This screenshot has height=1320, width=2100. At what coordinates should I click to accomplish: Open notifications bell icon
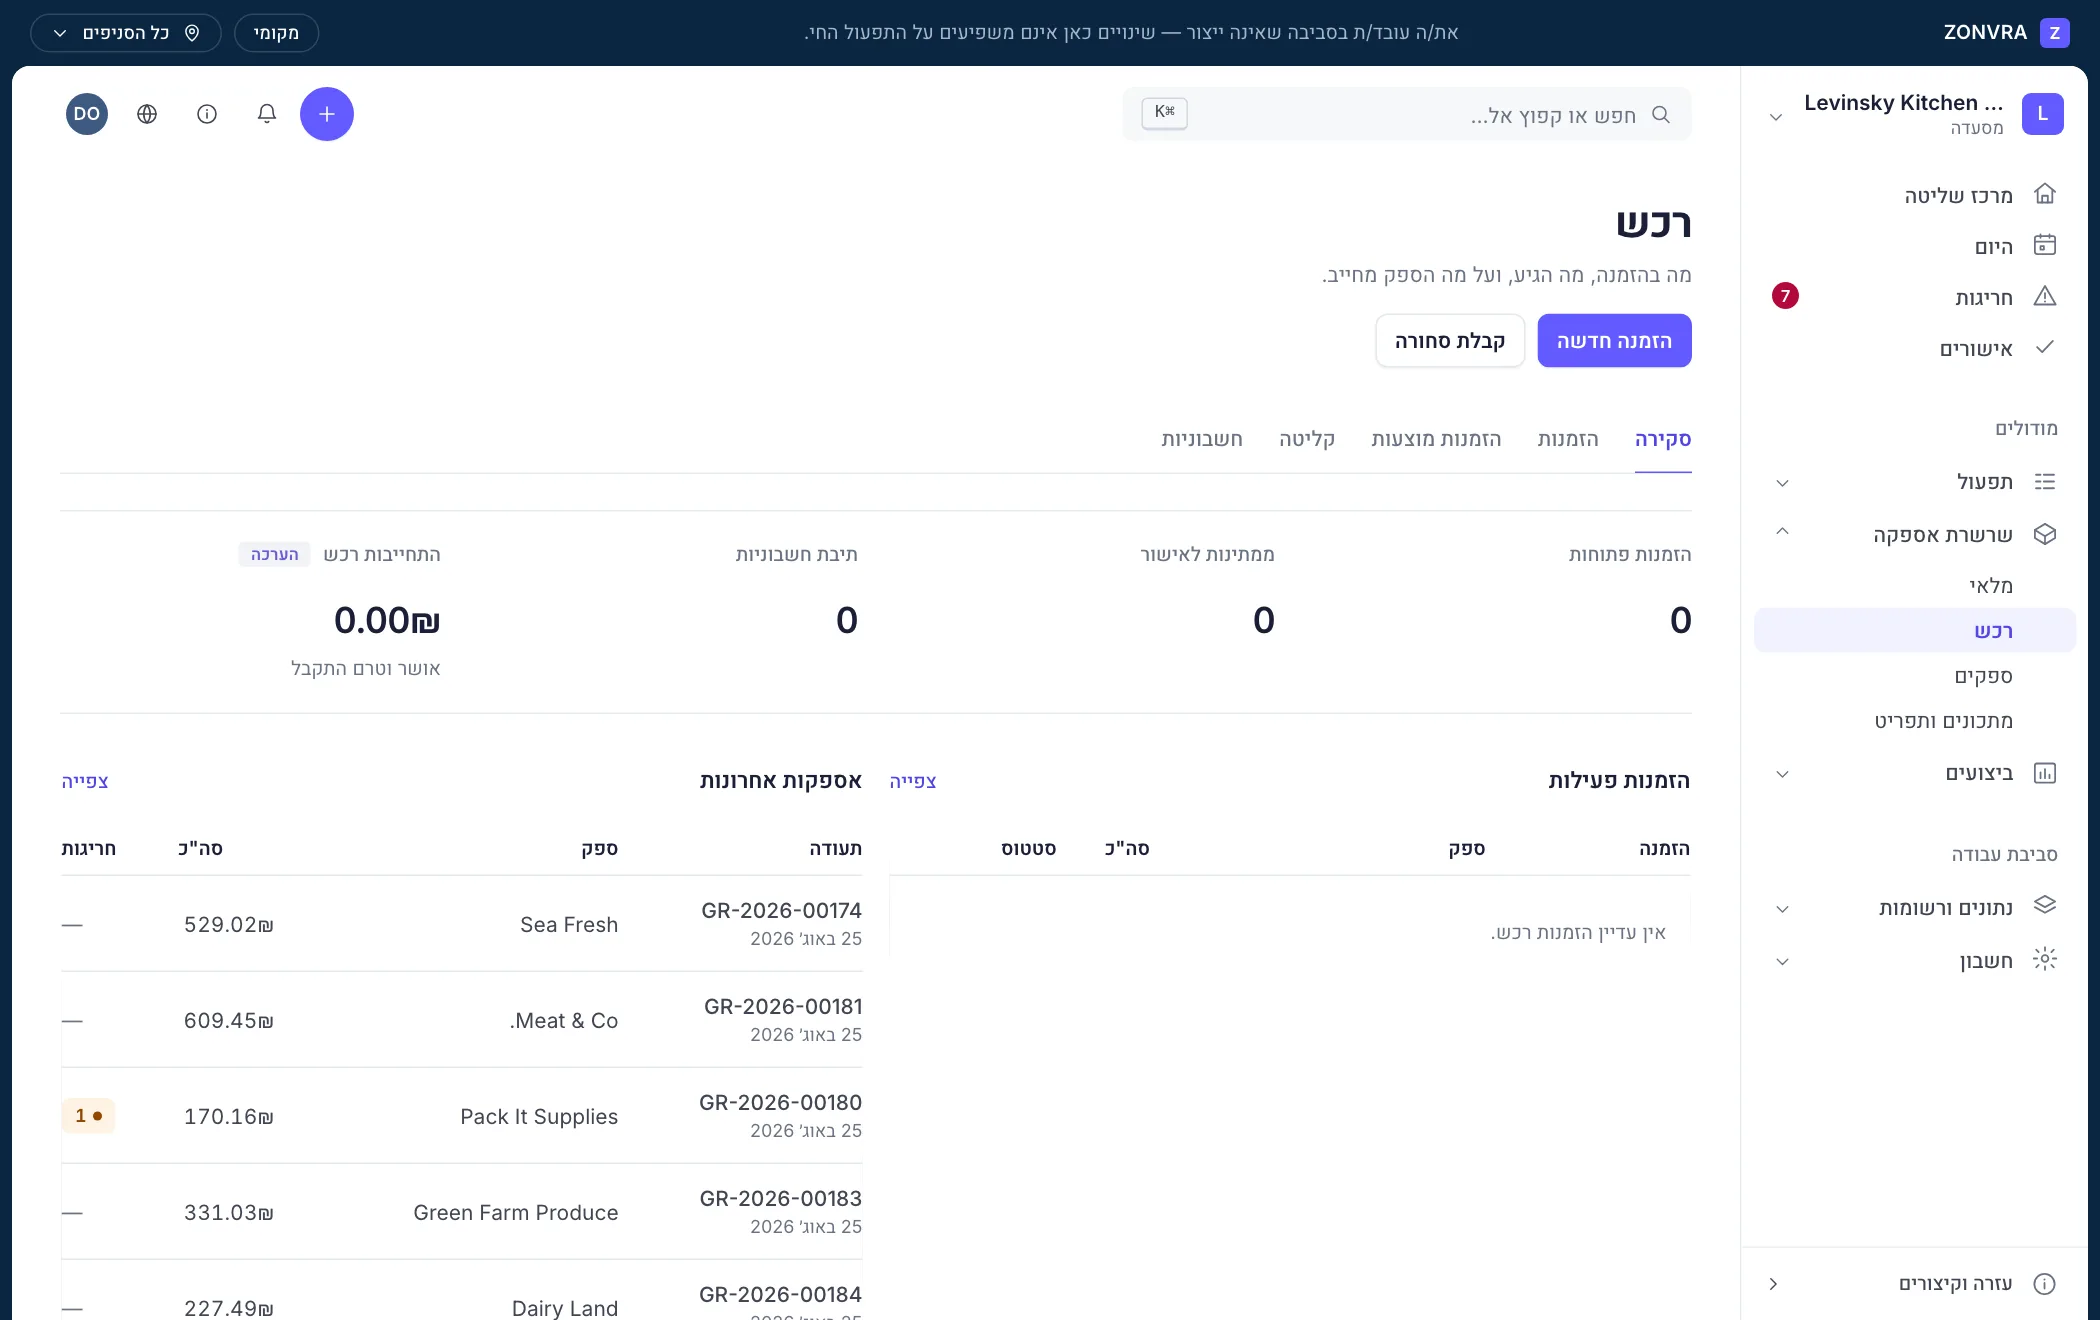tap(267, 114)
